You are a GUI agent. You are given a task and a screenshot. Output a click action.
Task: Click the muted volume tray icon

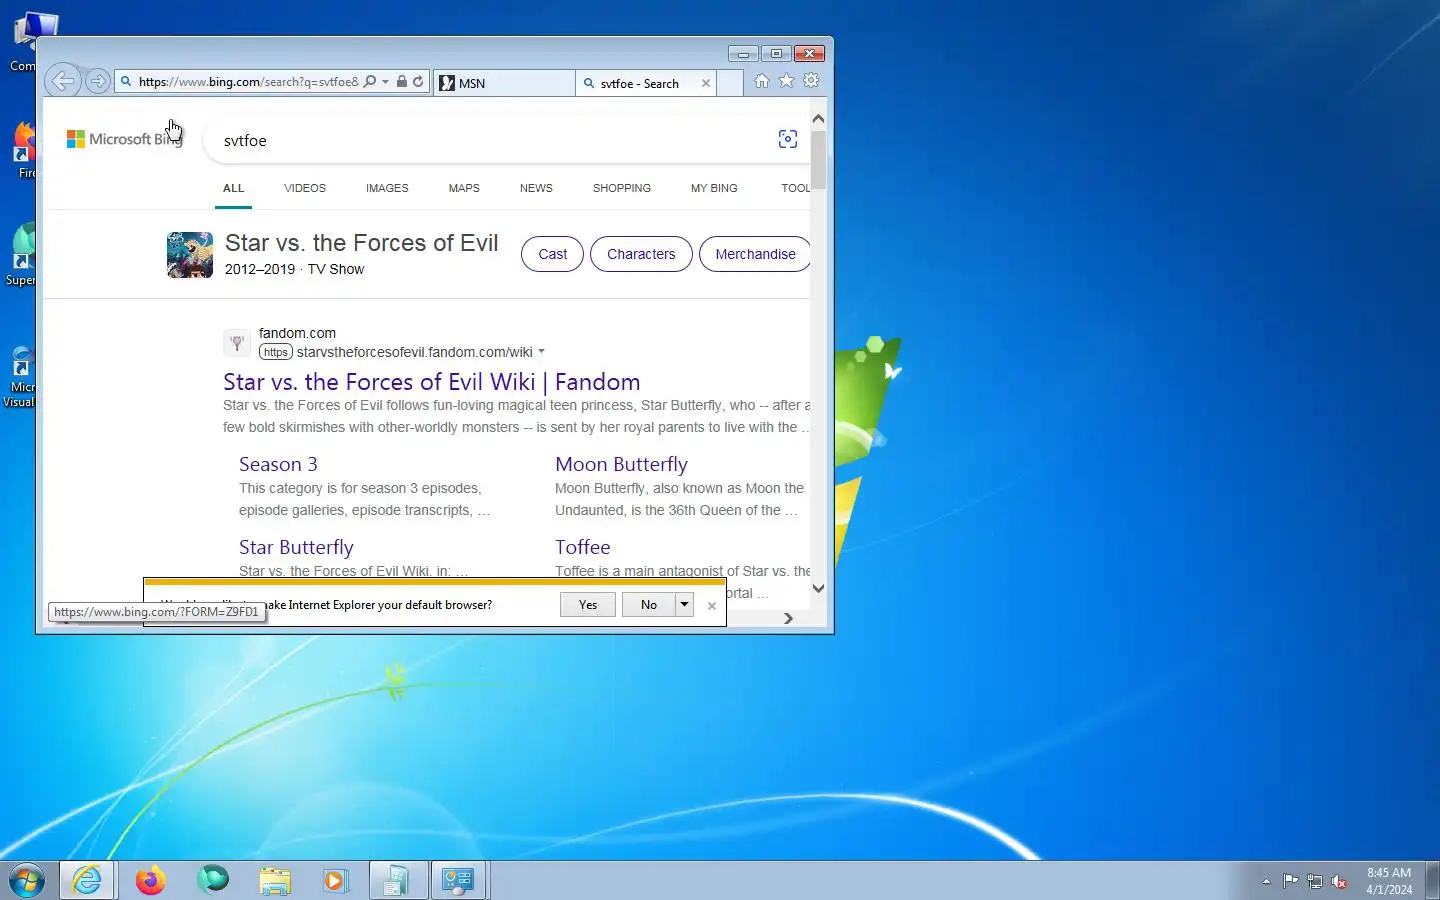[1339, 881]
